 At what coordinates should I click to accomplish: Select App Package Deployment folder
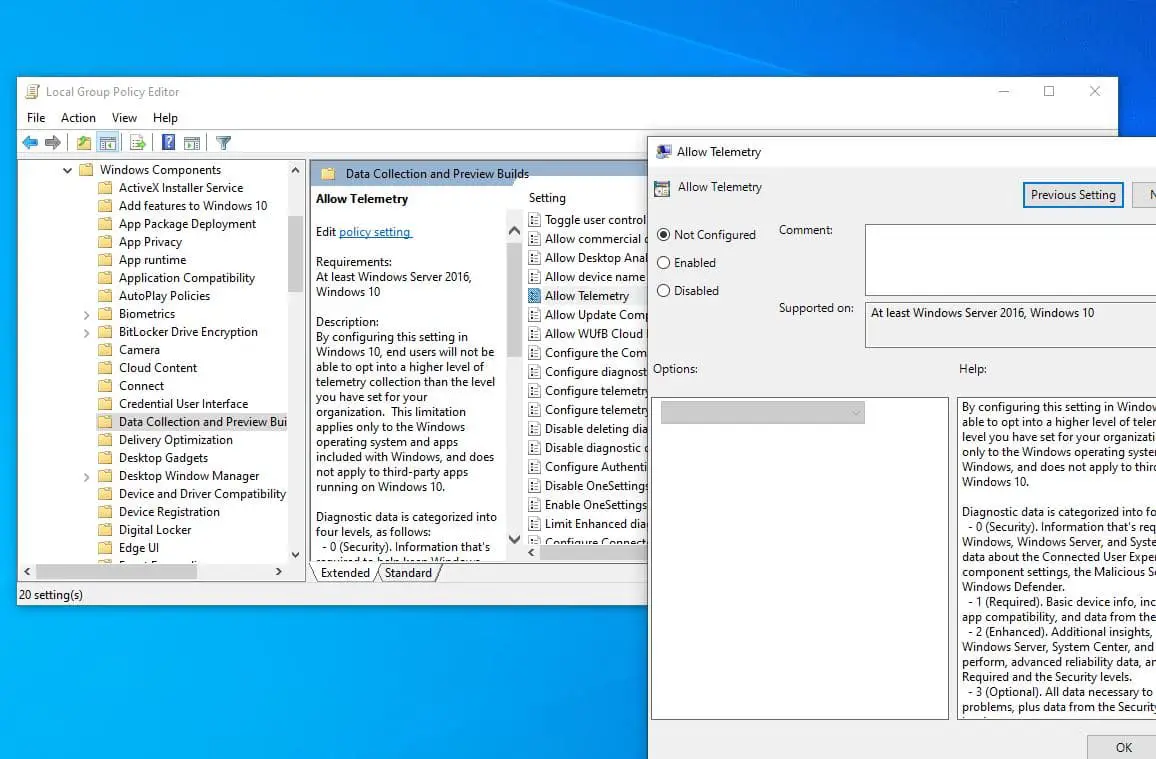(187, 224)
